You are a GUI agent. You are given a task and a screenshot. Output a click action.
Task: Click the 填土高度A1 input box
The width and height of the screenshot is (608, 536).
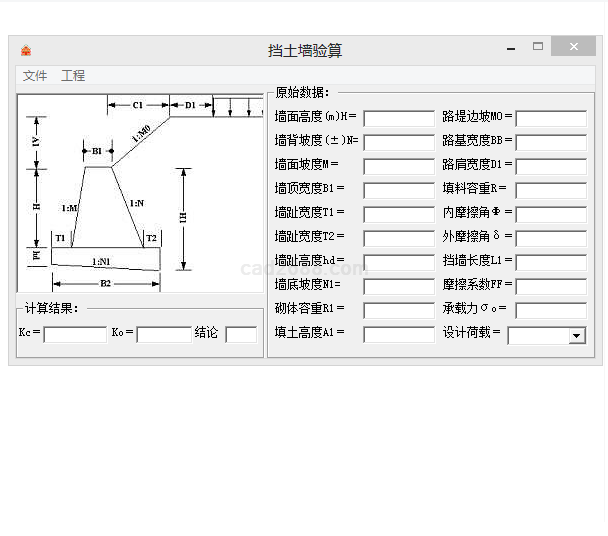[x=398, y=335]
